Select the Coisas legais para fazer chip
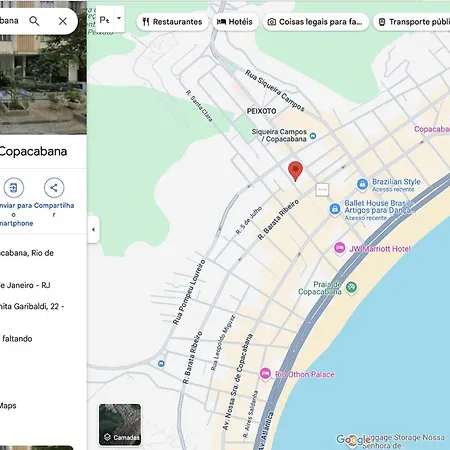This screenshot has width=450, height=450. click(x=316, y=22)
